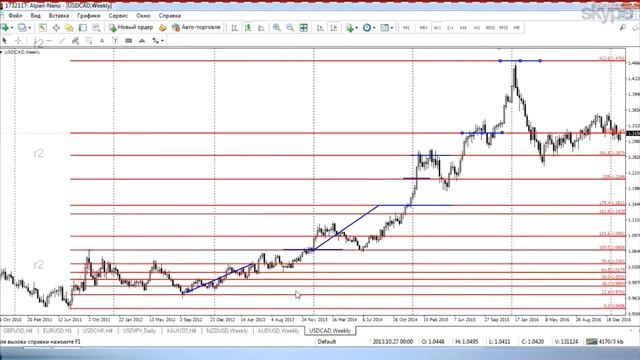The image size is (640, 360).
Task: Select the text label 'T' tool
Action: [x=115, y=41]
